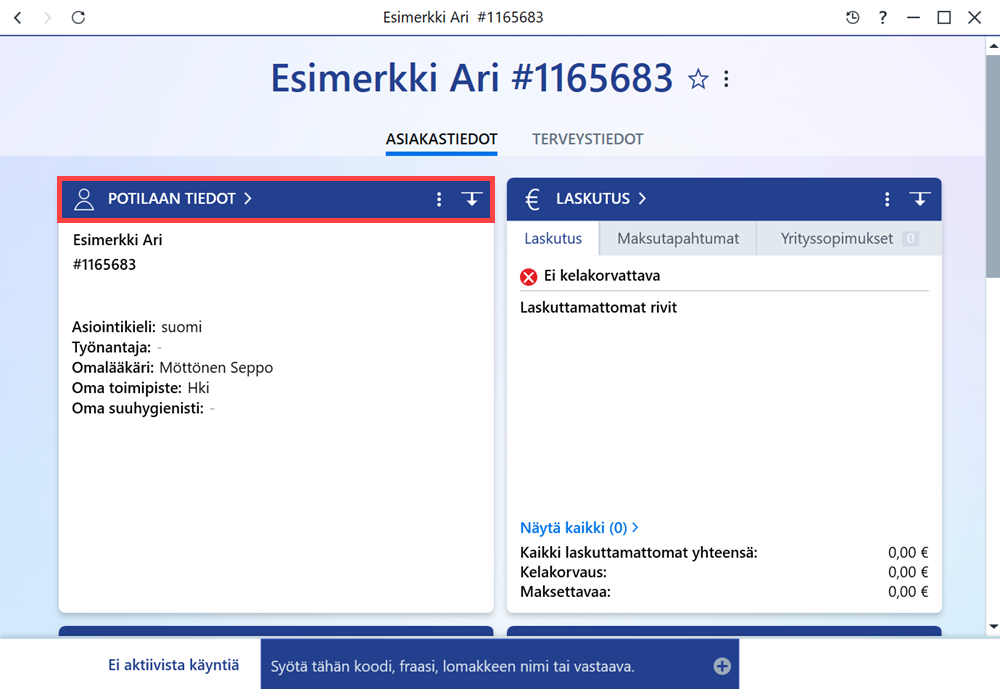Click Ei kelakorvattava text

click(x=602, y=276)
